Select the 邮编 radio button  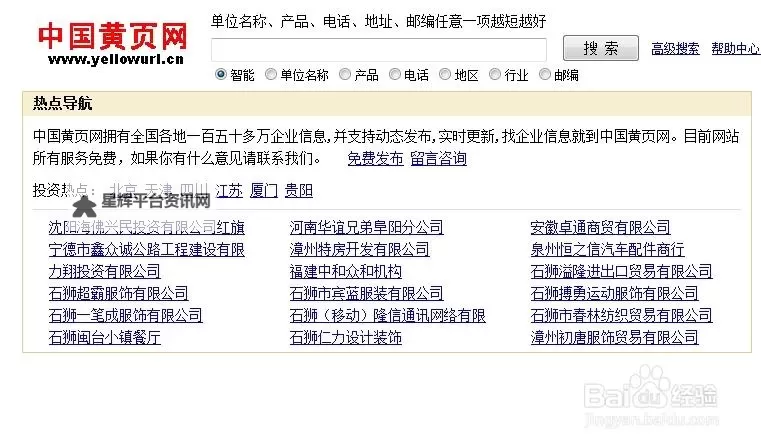[545, 74]
